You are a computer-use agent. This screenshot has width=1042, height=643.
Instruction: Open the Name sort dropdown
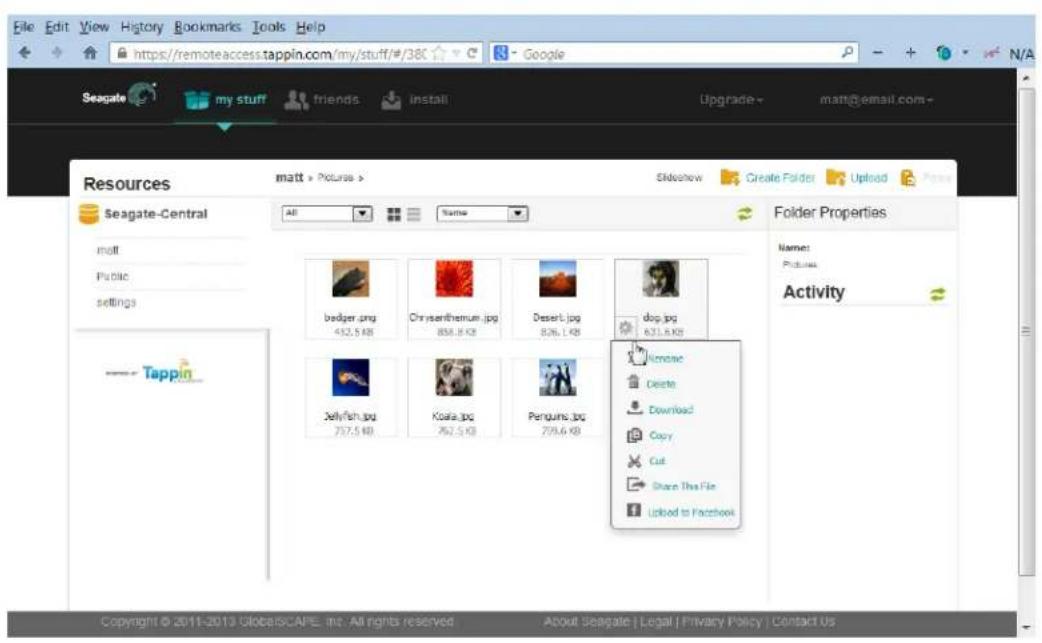click(x=482, y=213)
